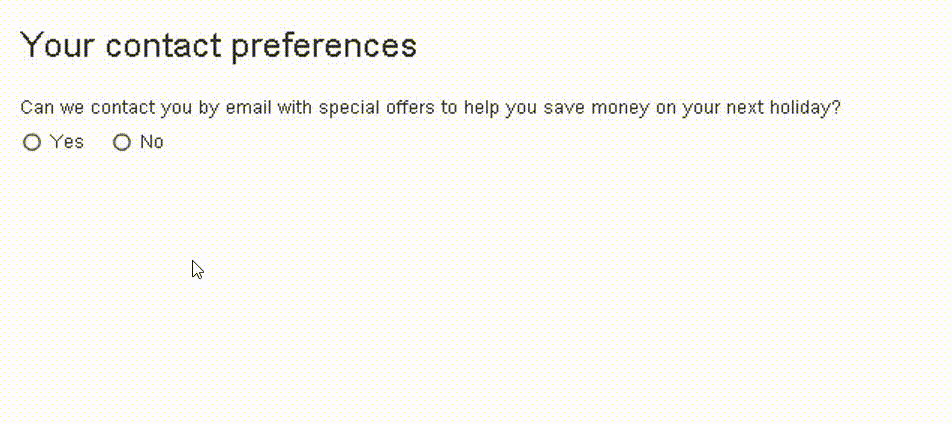Click the word "preferences" in the heading

click(321, 45)
